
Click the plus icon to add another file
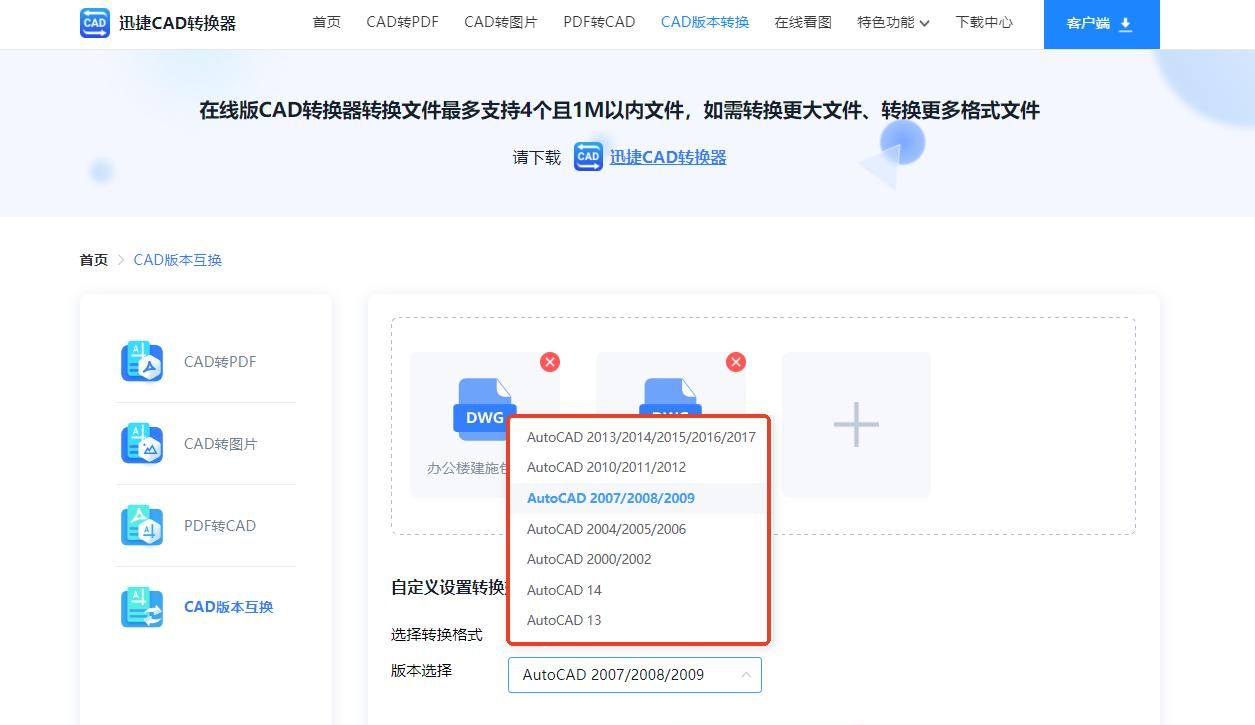(x=856, y=424)
